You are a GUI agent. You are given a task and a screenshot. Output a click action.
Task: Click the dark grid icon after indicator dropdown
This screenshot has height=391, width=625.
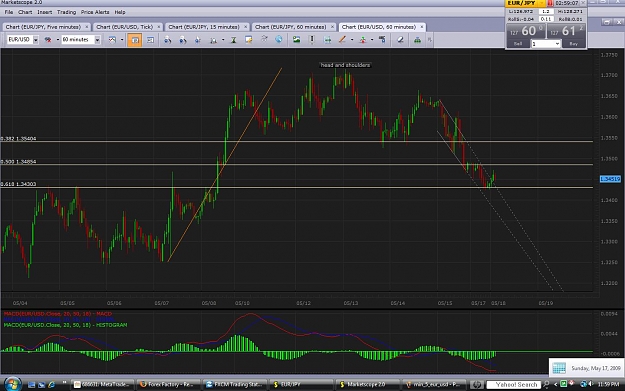[382, 39]
